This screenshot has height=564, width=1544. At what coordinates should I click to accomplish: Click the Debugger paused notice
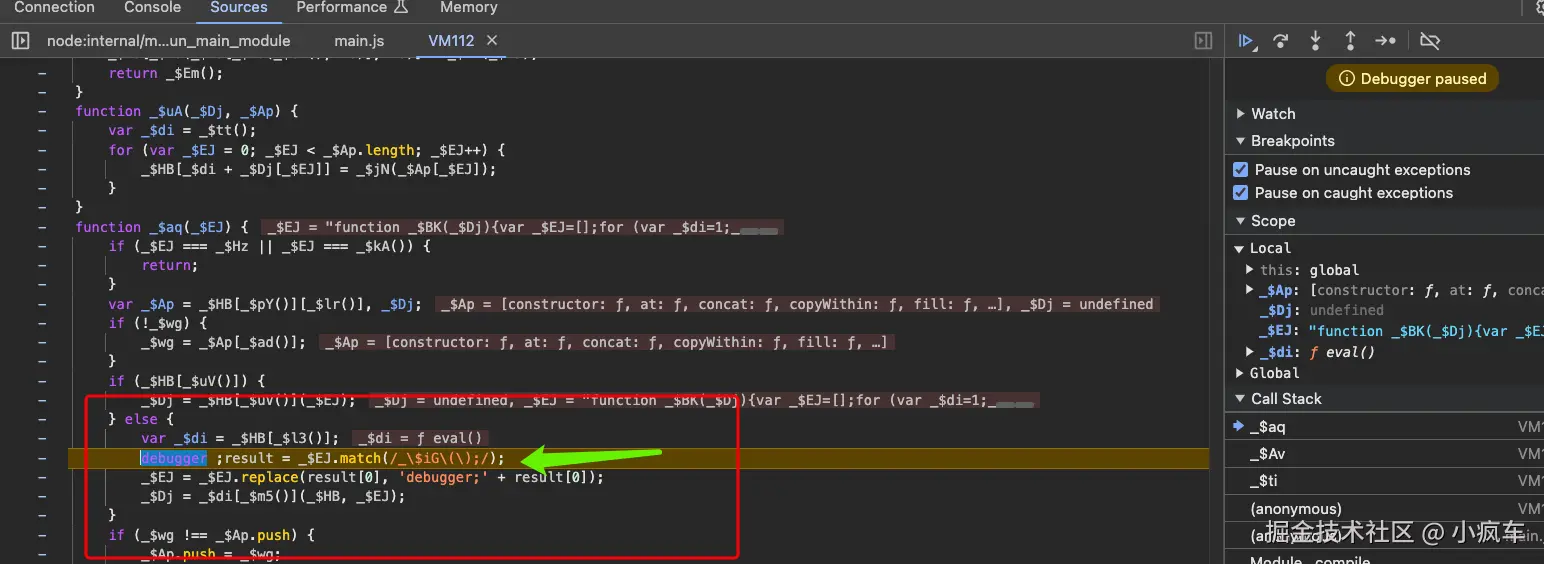pos(1412,79)
